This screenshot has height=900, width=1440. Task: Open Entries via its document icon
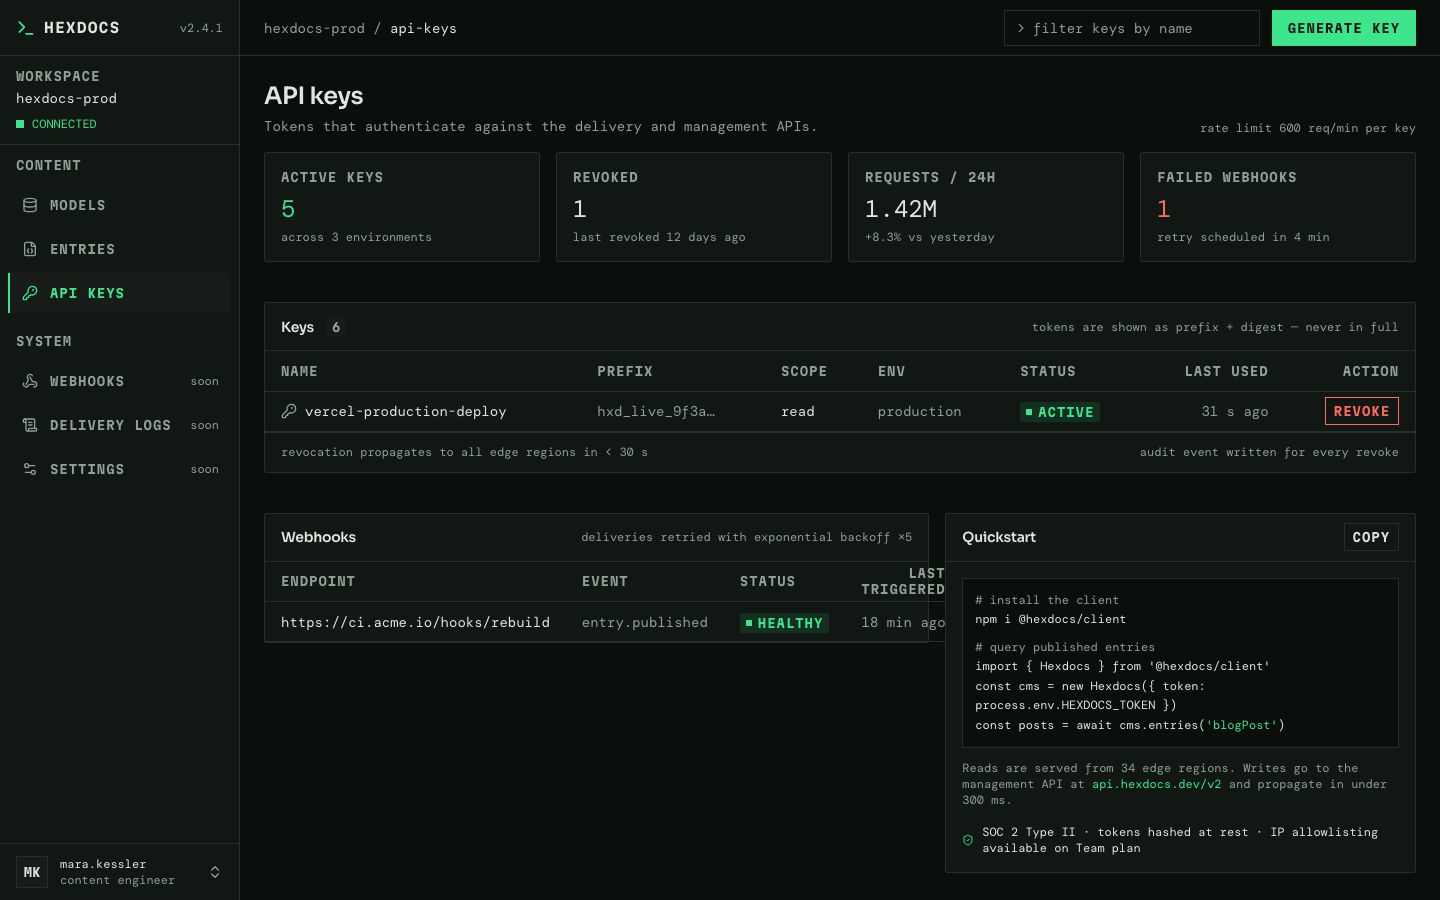point(30,249)
